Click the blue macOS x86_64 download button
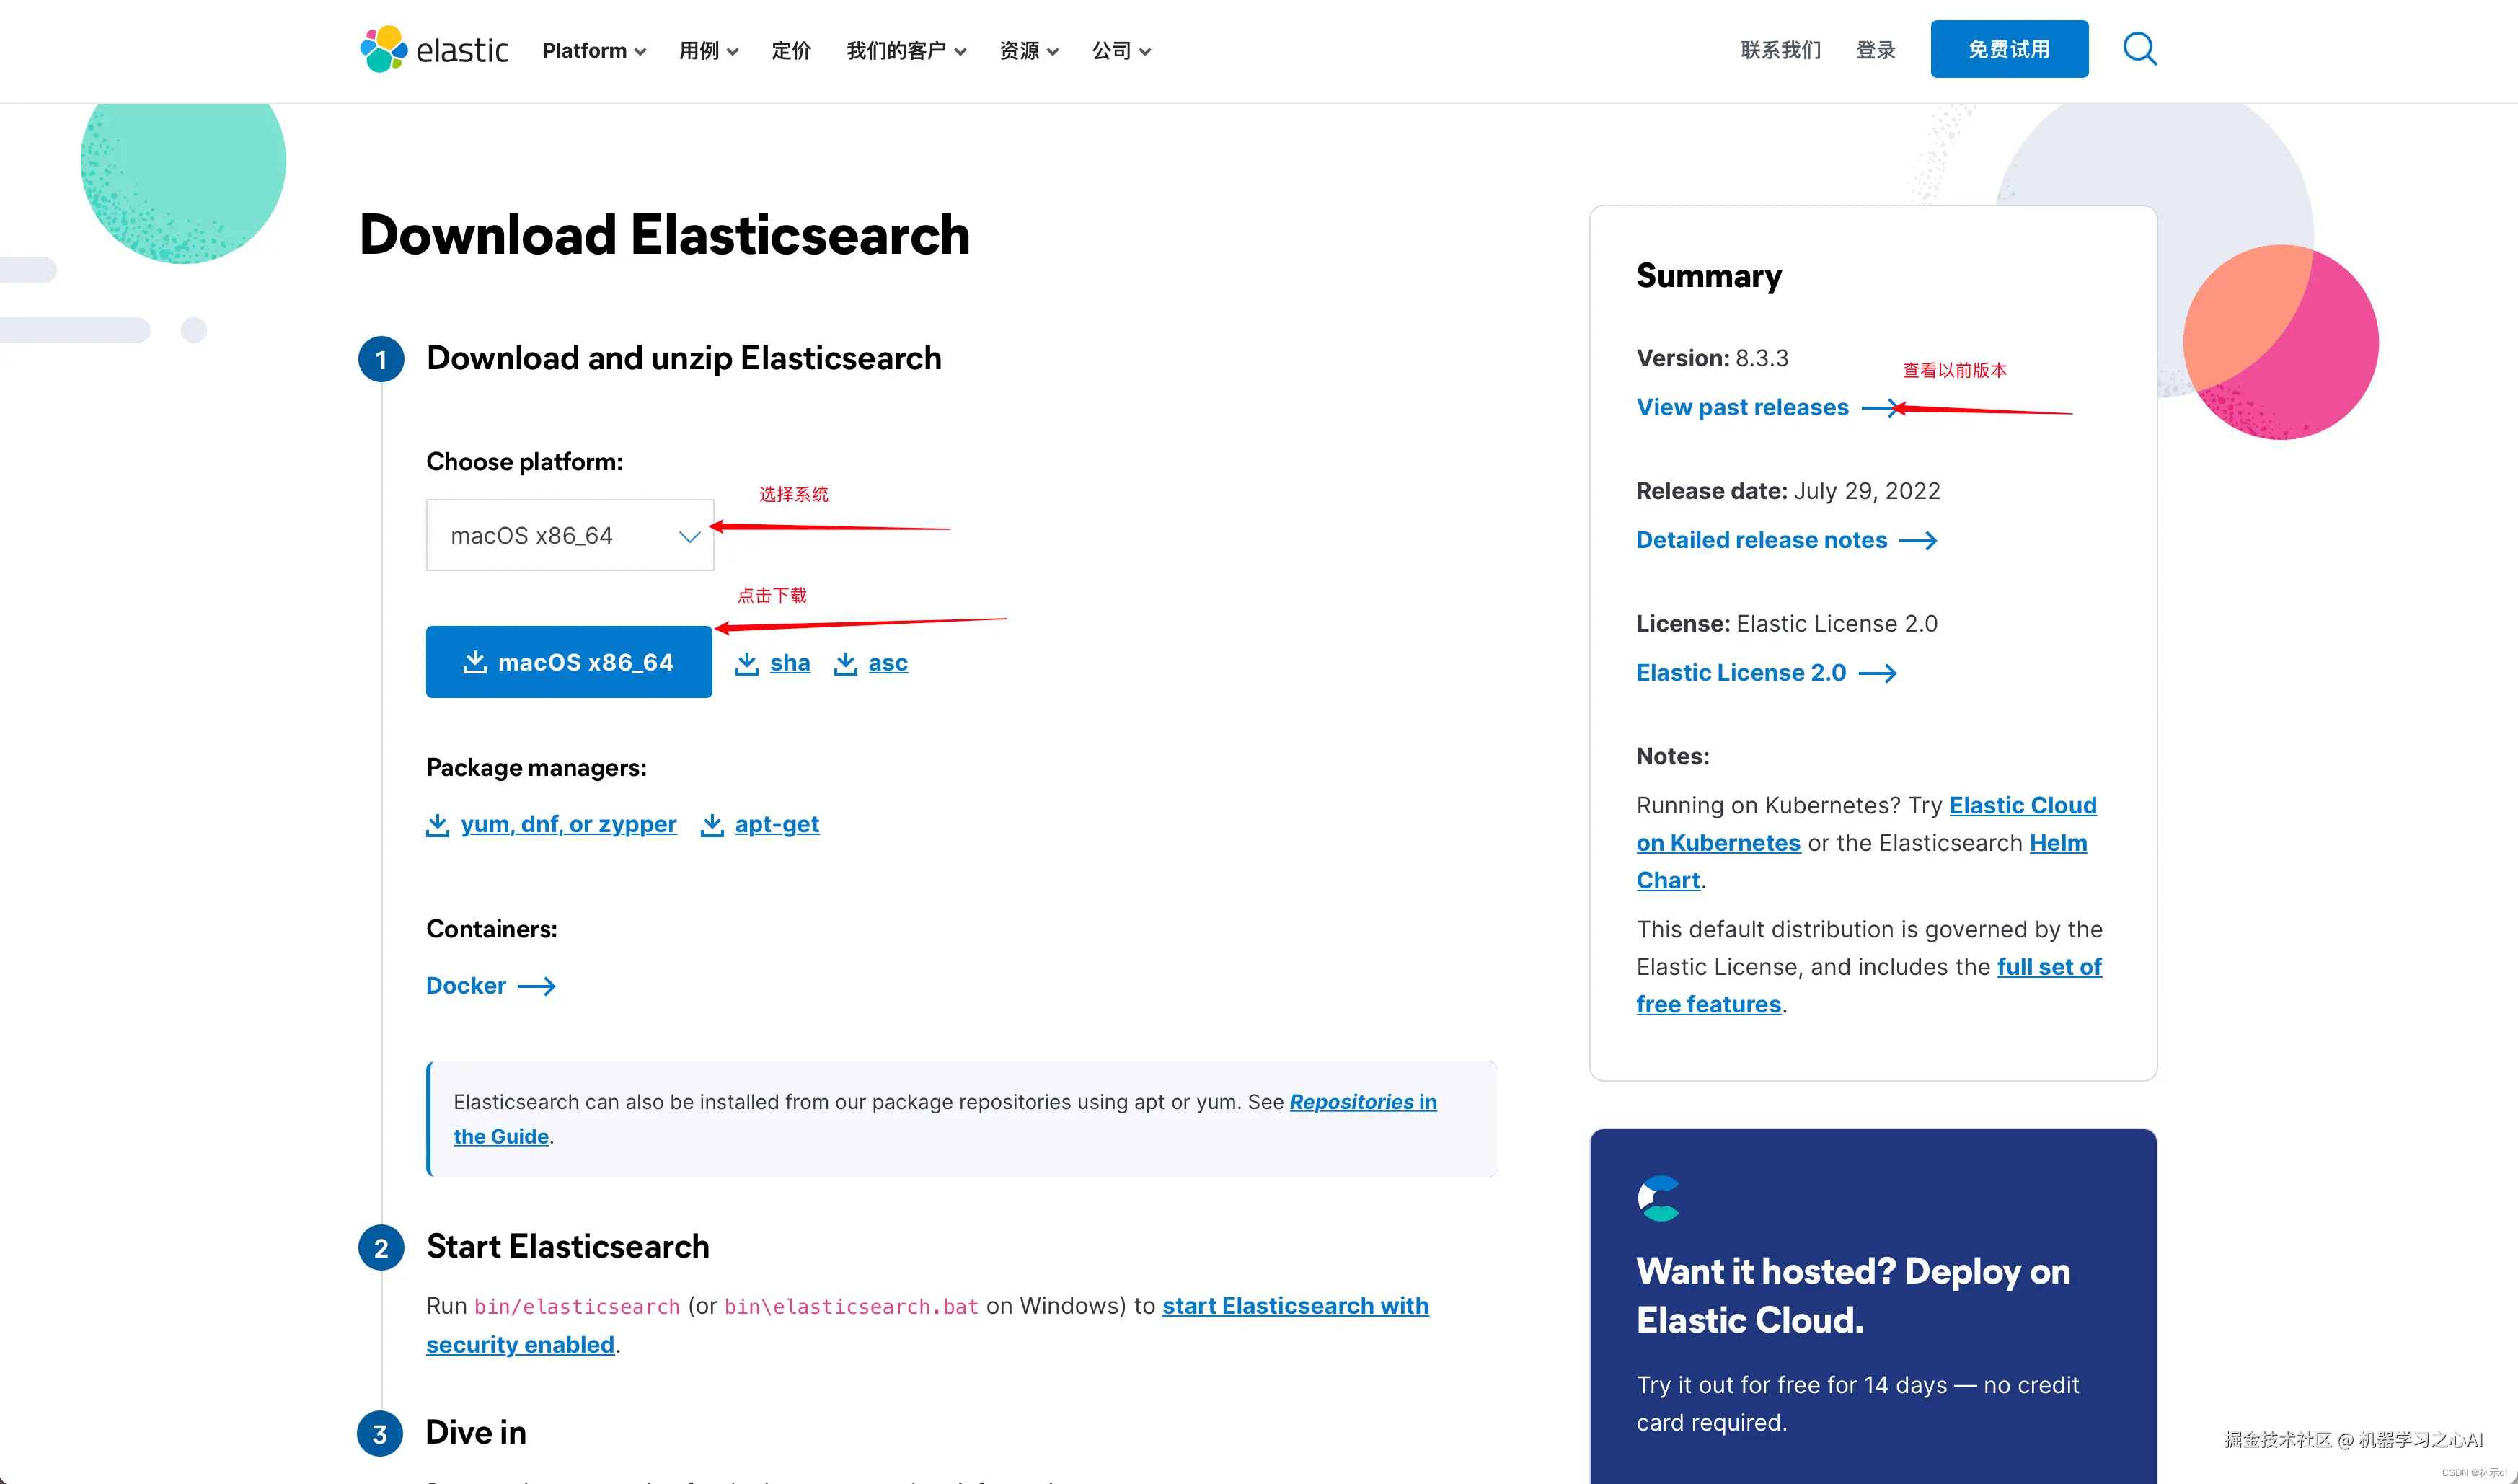Image resolution: width=2518 pixels, height=1484 pixels. (569, 662)
